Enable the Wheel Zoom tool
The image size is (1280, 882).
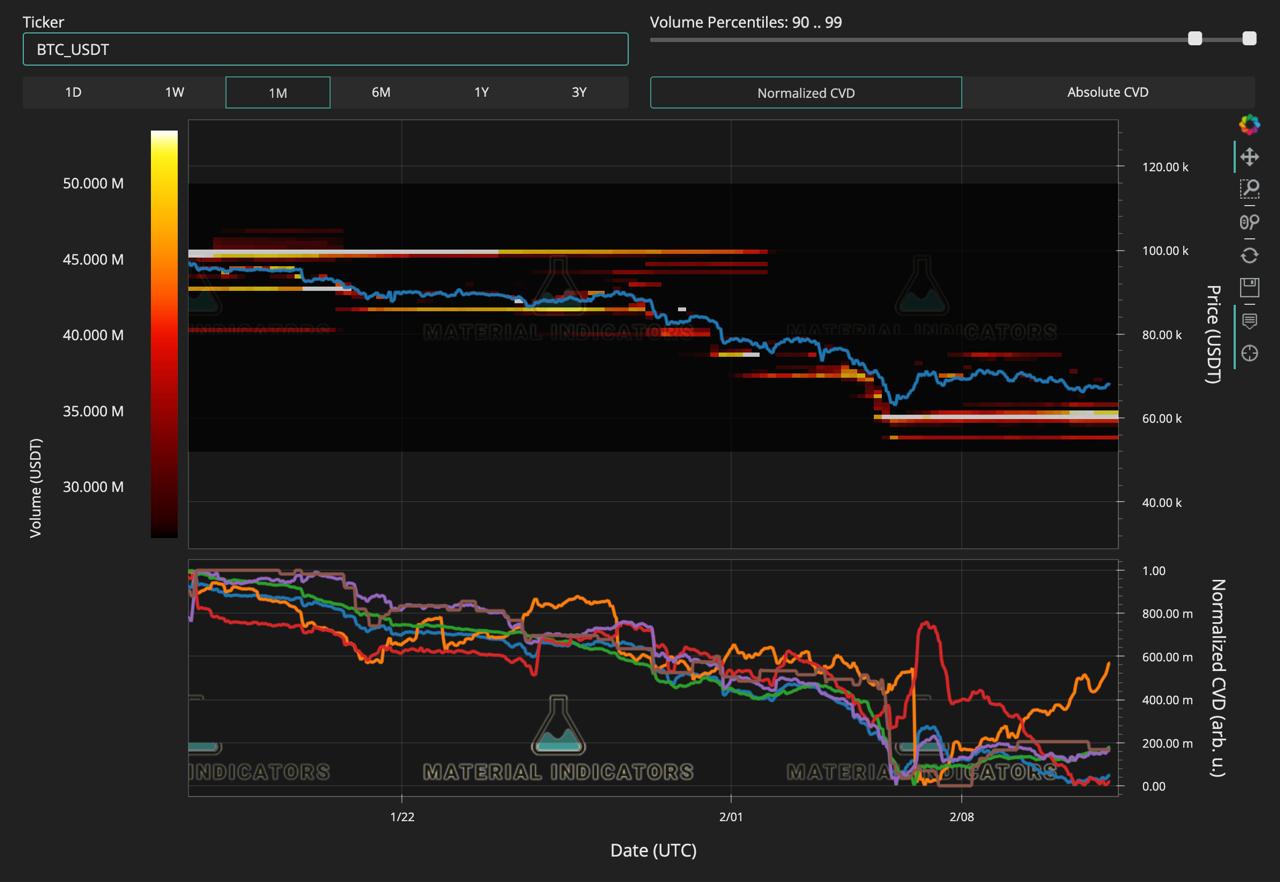point(1249,222)
